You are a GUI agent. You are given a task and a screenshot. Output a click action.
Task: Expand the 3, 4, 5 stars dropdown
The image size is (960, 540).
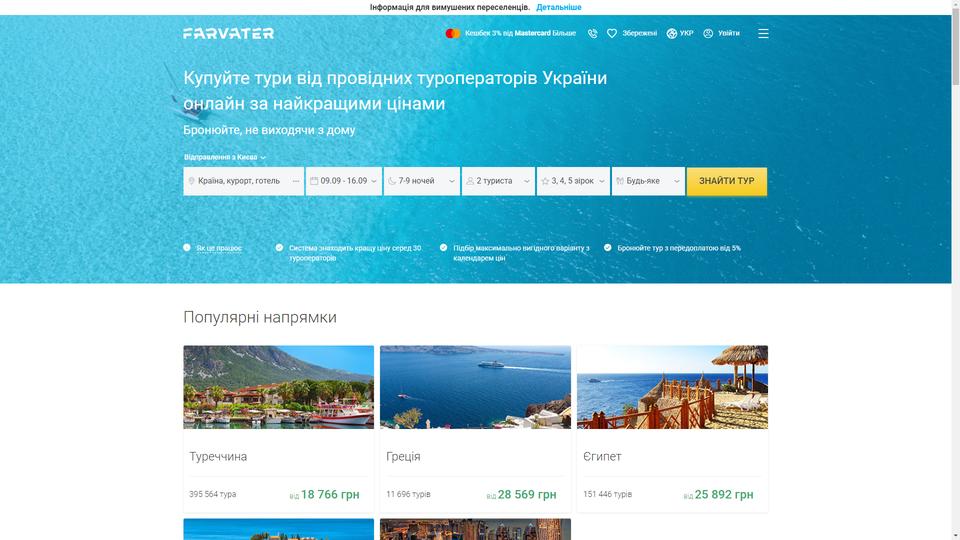tap(574, 181)
